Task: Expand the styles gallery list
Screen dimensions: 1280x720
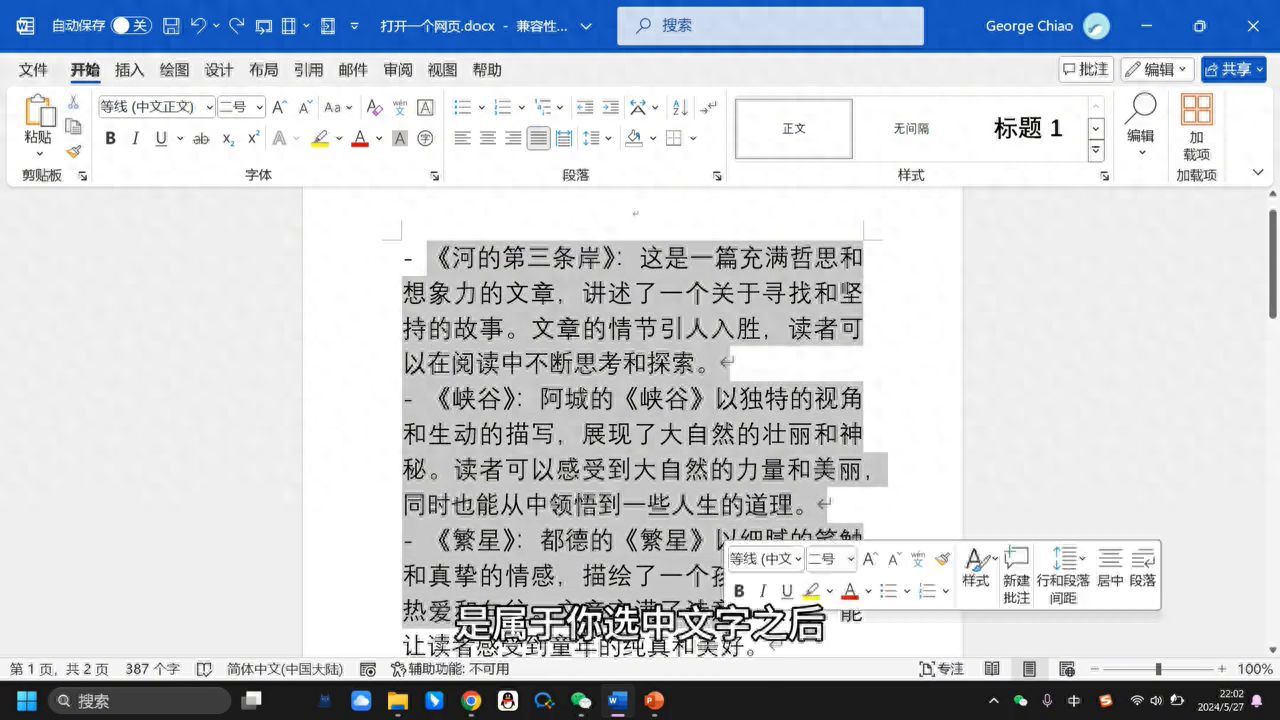Action: (x=1096, y=150)
